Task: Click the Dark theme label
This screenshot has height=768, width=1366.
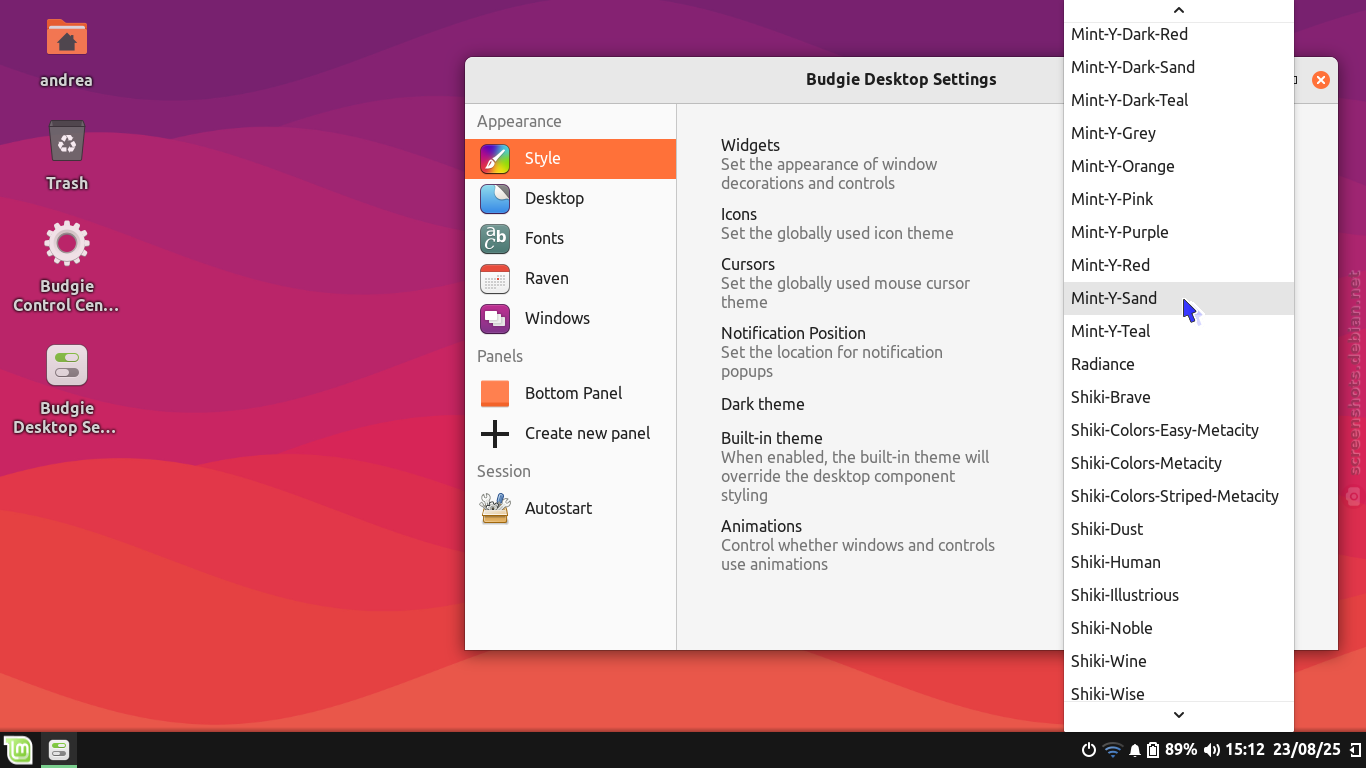Action: [763, 404]
